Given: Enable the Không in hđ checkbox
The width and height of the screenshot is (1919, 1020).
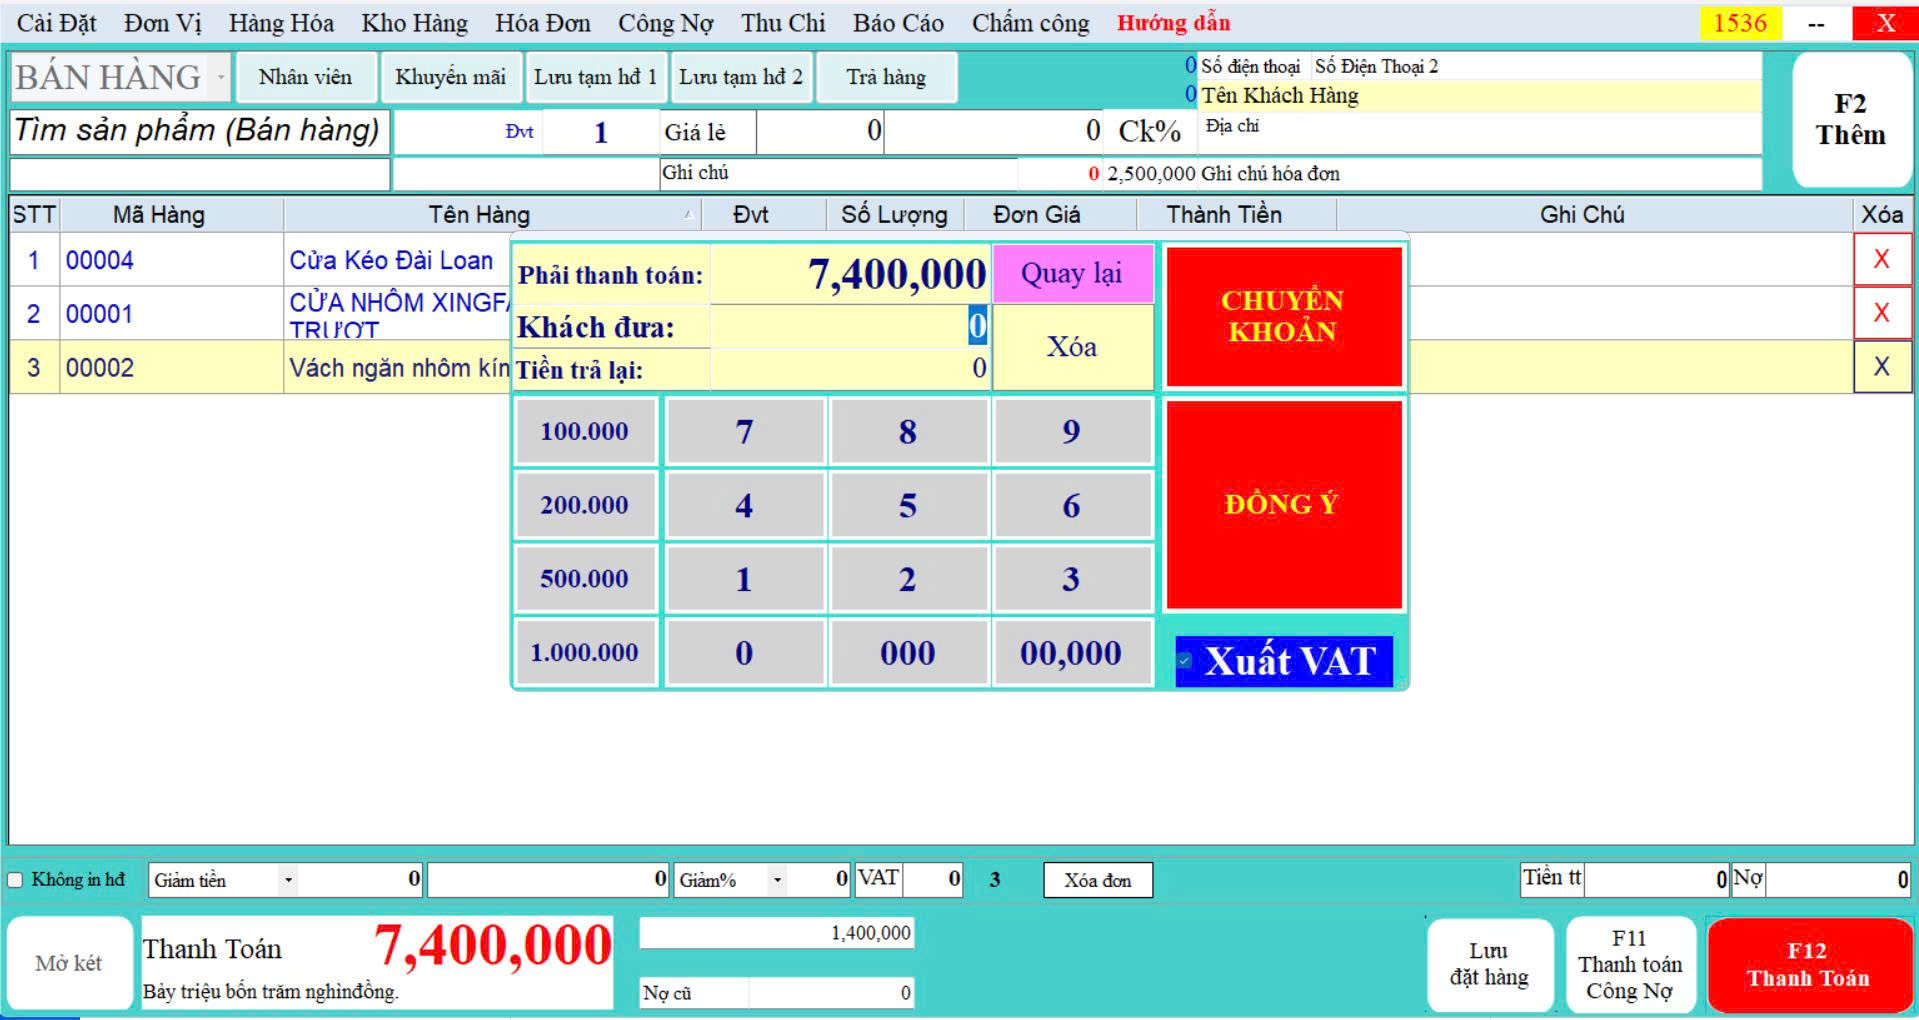Looking at the screenshot, I should 16,880.
